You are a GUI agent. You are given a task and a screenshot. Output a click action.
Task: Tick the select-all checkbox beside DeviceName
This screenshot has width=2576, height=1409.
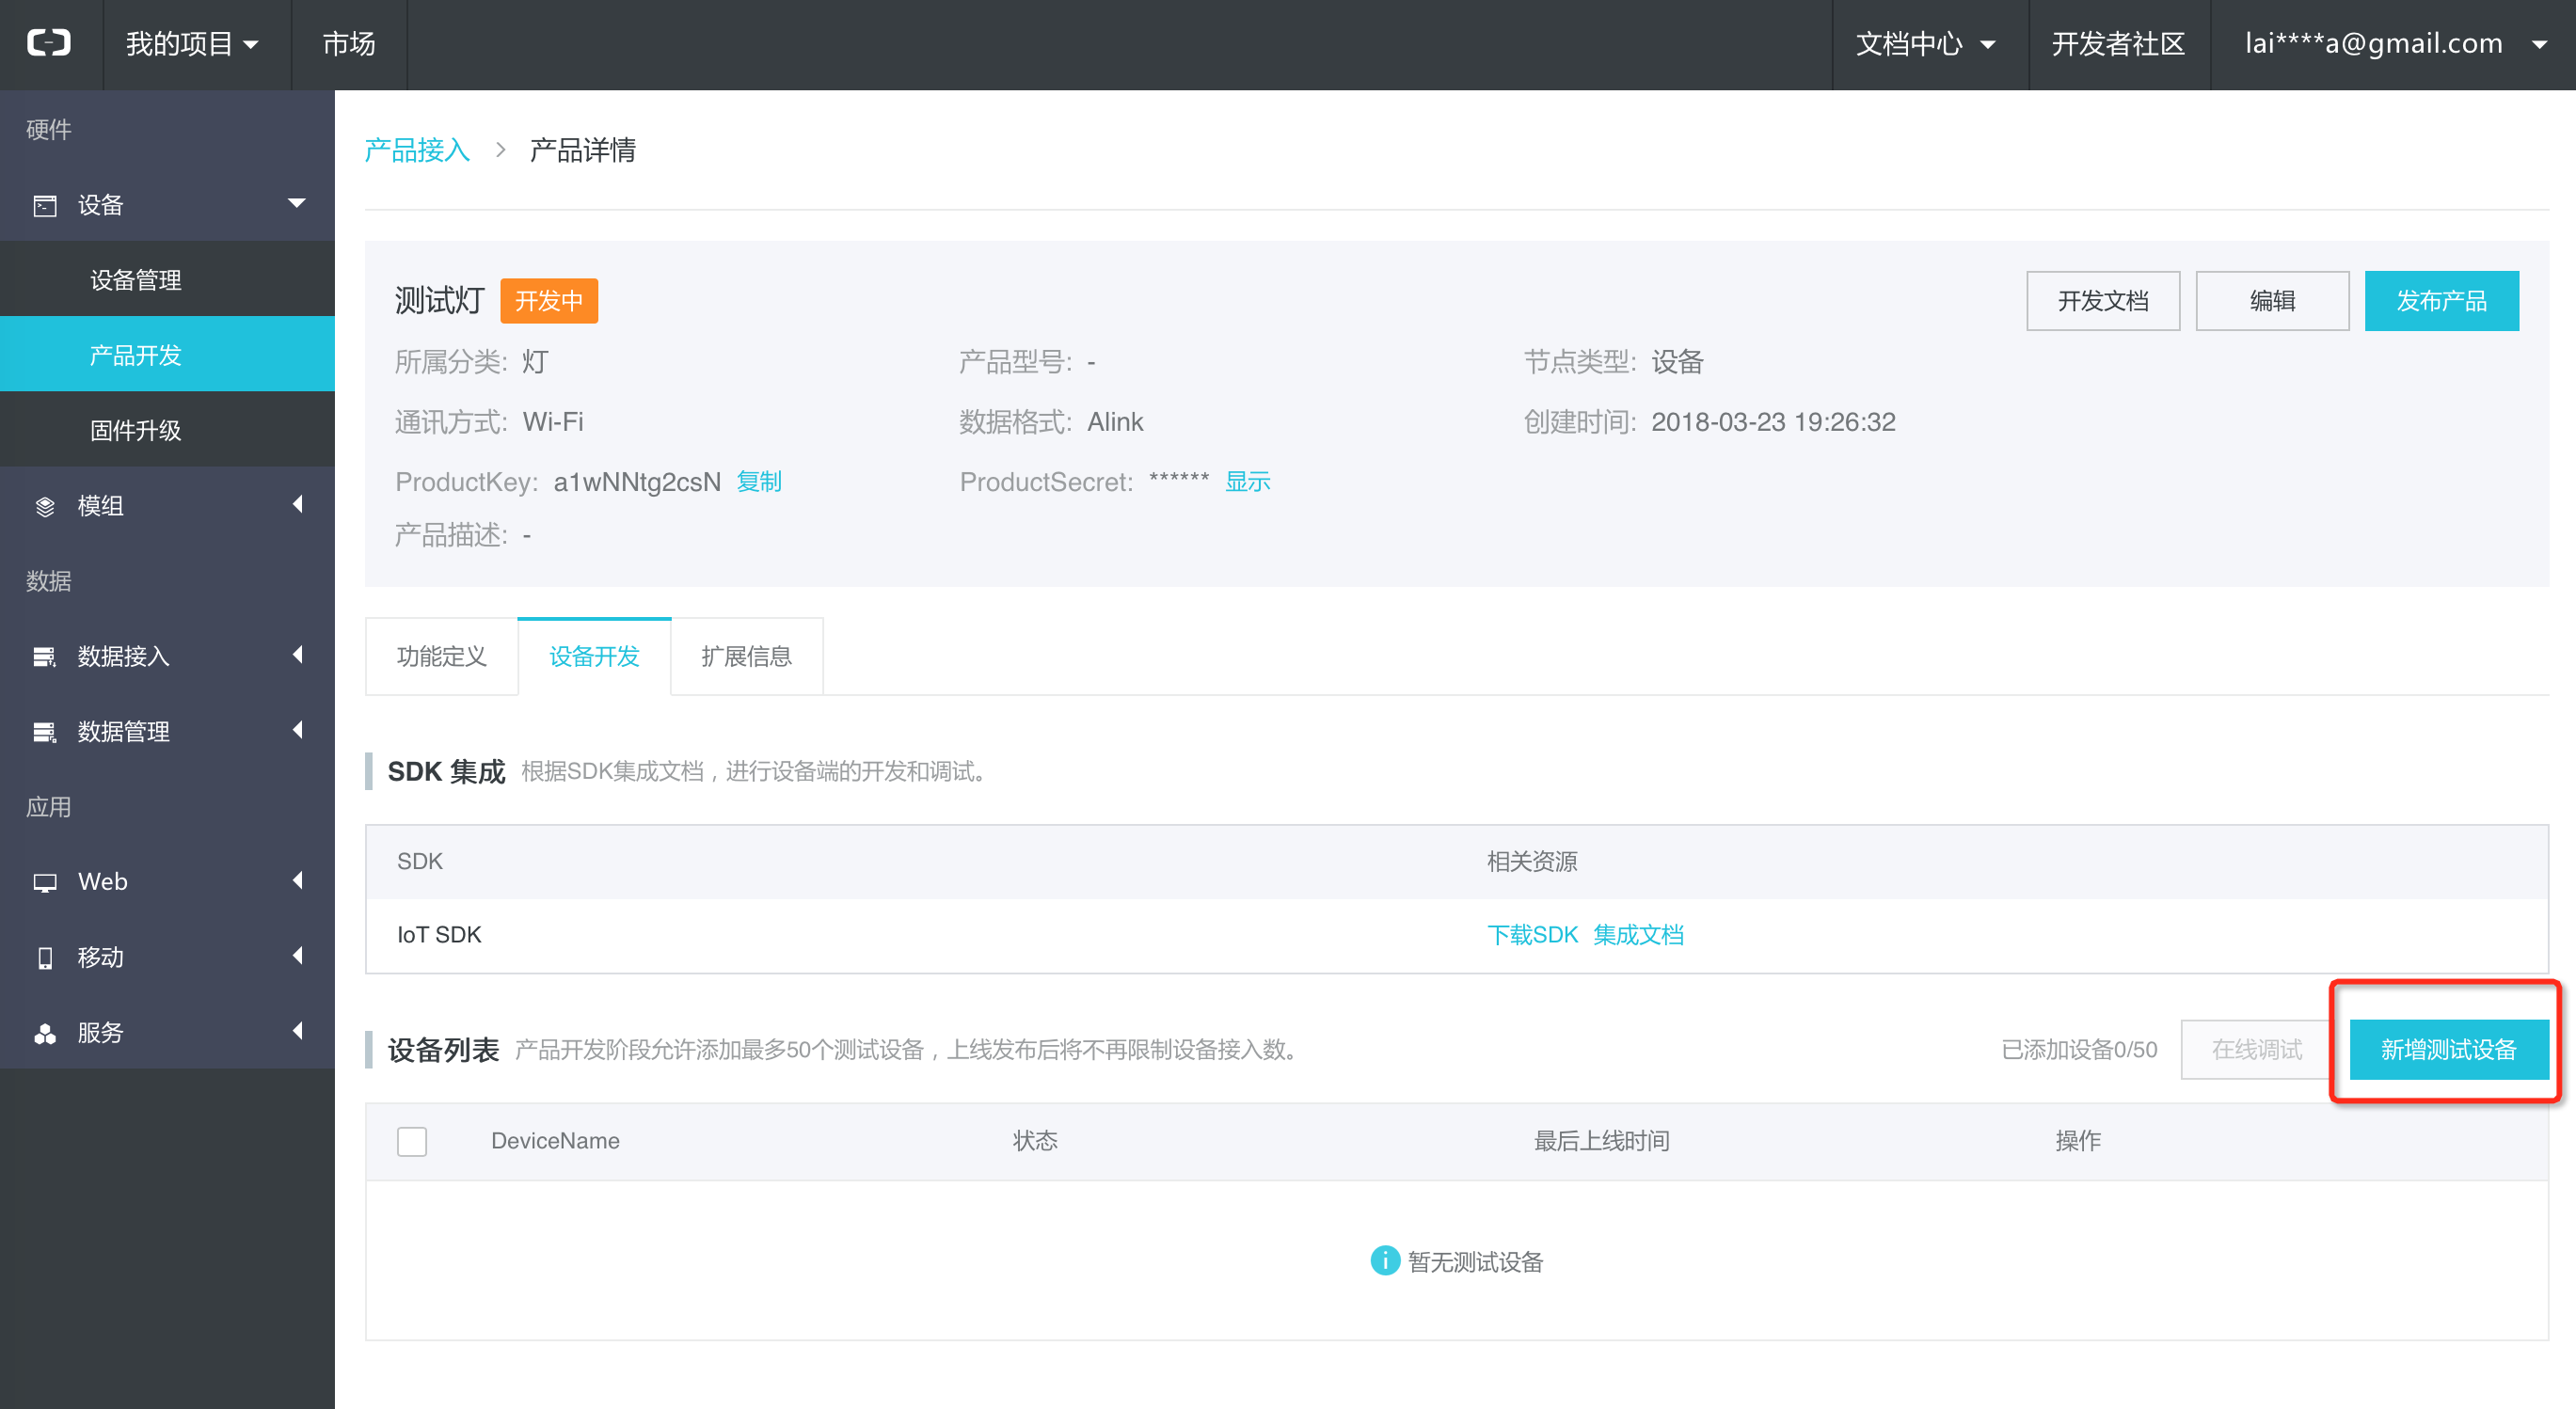(x=412, y=1141)
